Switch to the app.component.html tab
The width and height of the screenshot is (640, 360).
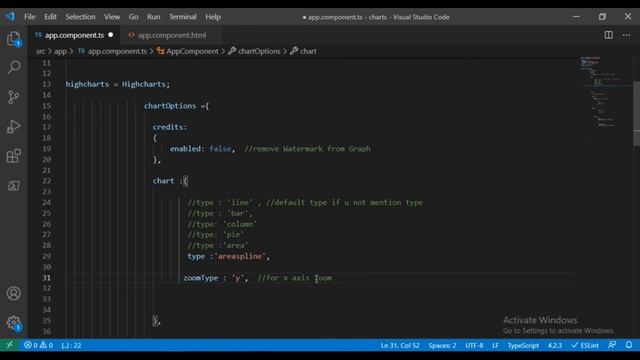(x=171, y=35)
